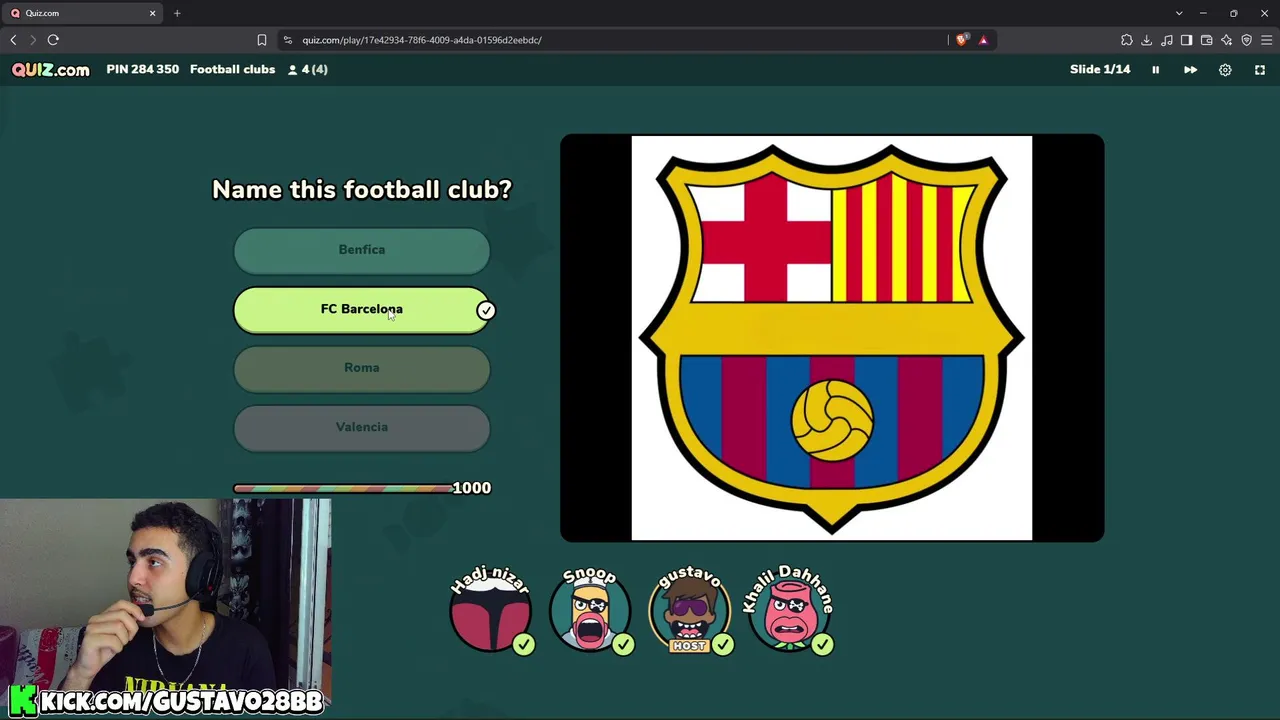Close the Quiz.com tab
The height and width of the screenshot is (720, 1280).
(153, 13)
